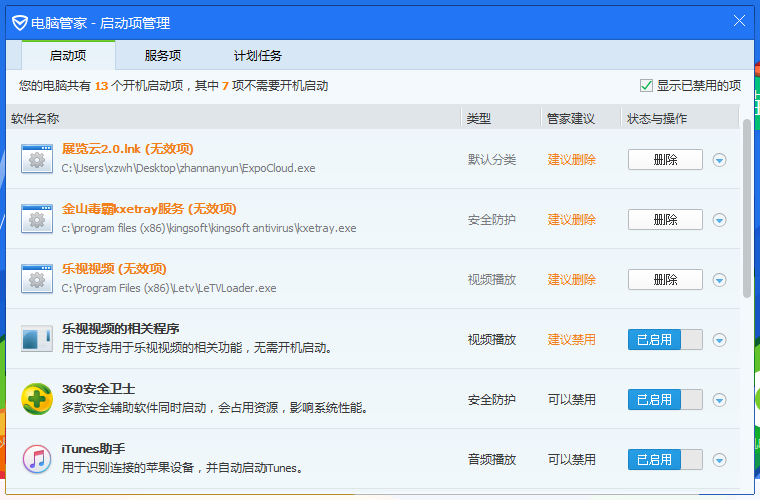
Task: Click the 展览云2.0.lnk program icon
Action: (37, 159)
